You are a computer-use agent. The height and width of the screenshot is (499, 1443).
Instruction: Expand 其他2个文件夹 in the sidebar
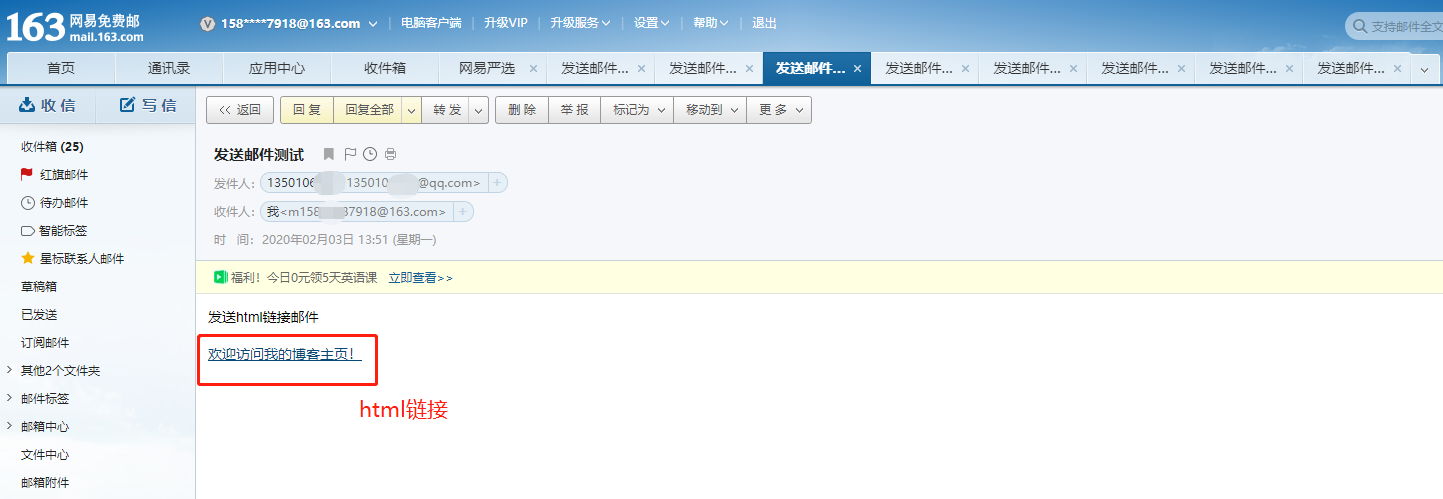coord(9,370)
